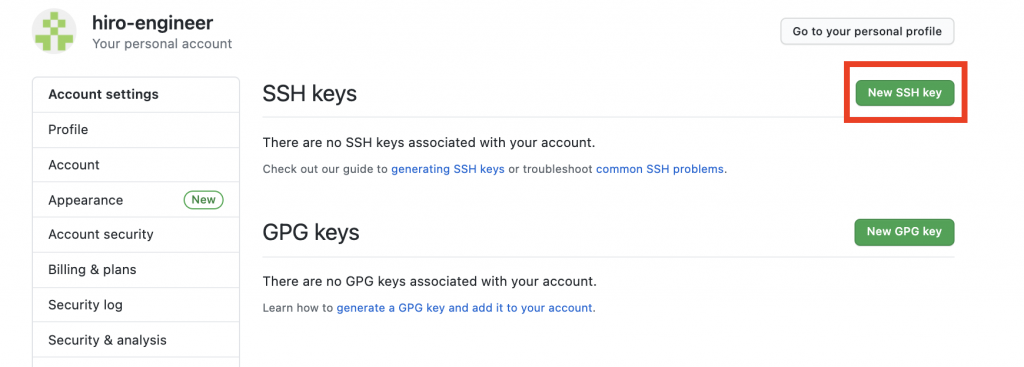Click the hiro-engineer green identicon avatar
1024x367 pixels.
[x=54, y=31]
